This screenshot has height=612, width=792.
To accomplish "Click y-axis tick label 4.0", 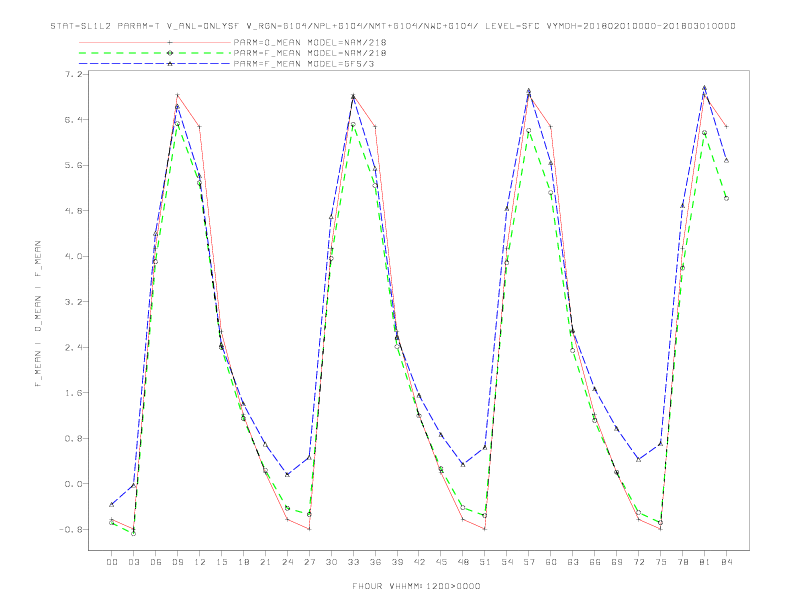I will coord(73,256).
